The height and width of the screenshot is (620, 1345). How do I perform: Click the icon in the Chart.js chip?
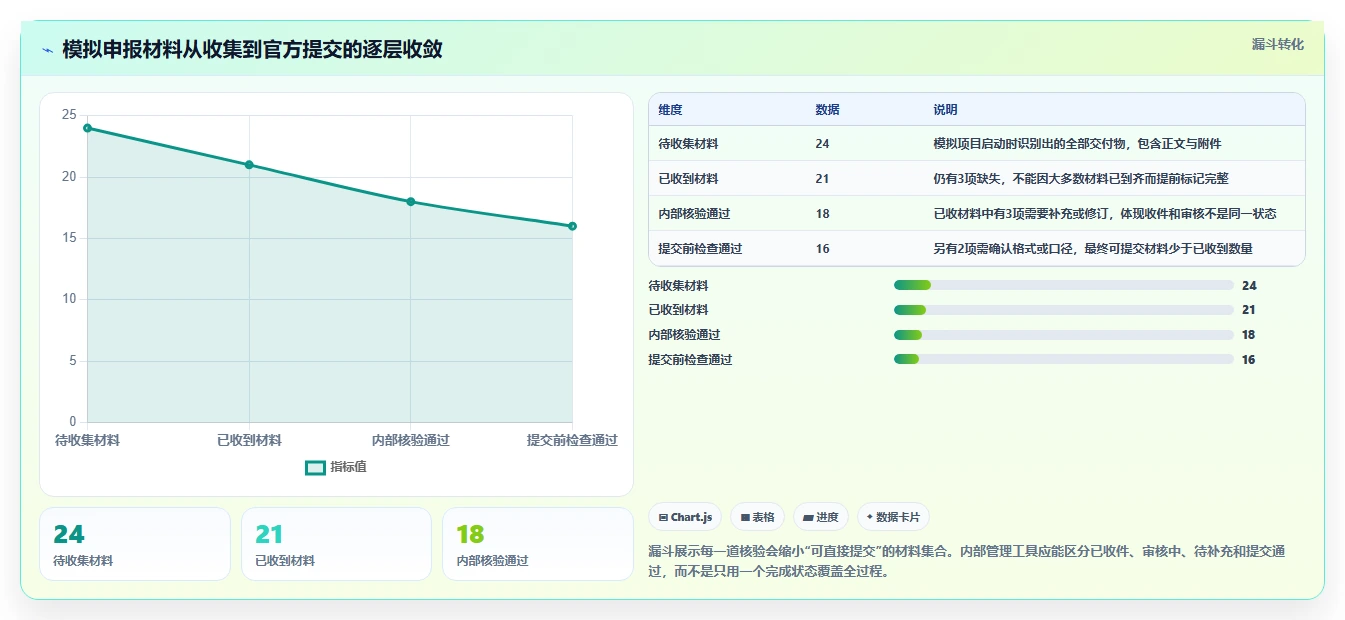click(663, 518)
